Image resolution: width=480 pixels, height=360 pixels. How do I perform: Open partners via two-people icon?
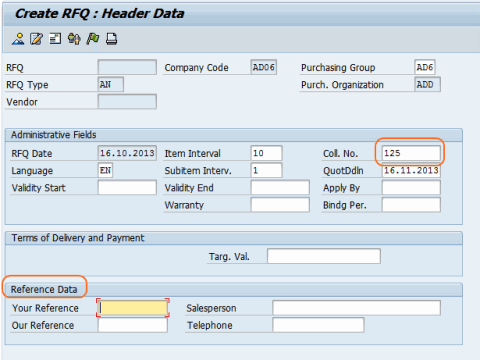pyautogui.click(x=74, y=39)
